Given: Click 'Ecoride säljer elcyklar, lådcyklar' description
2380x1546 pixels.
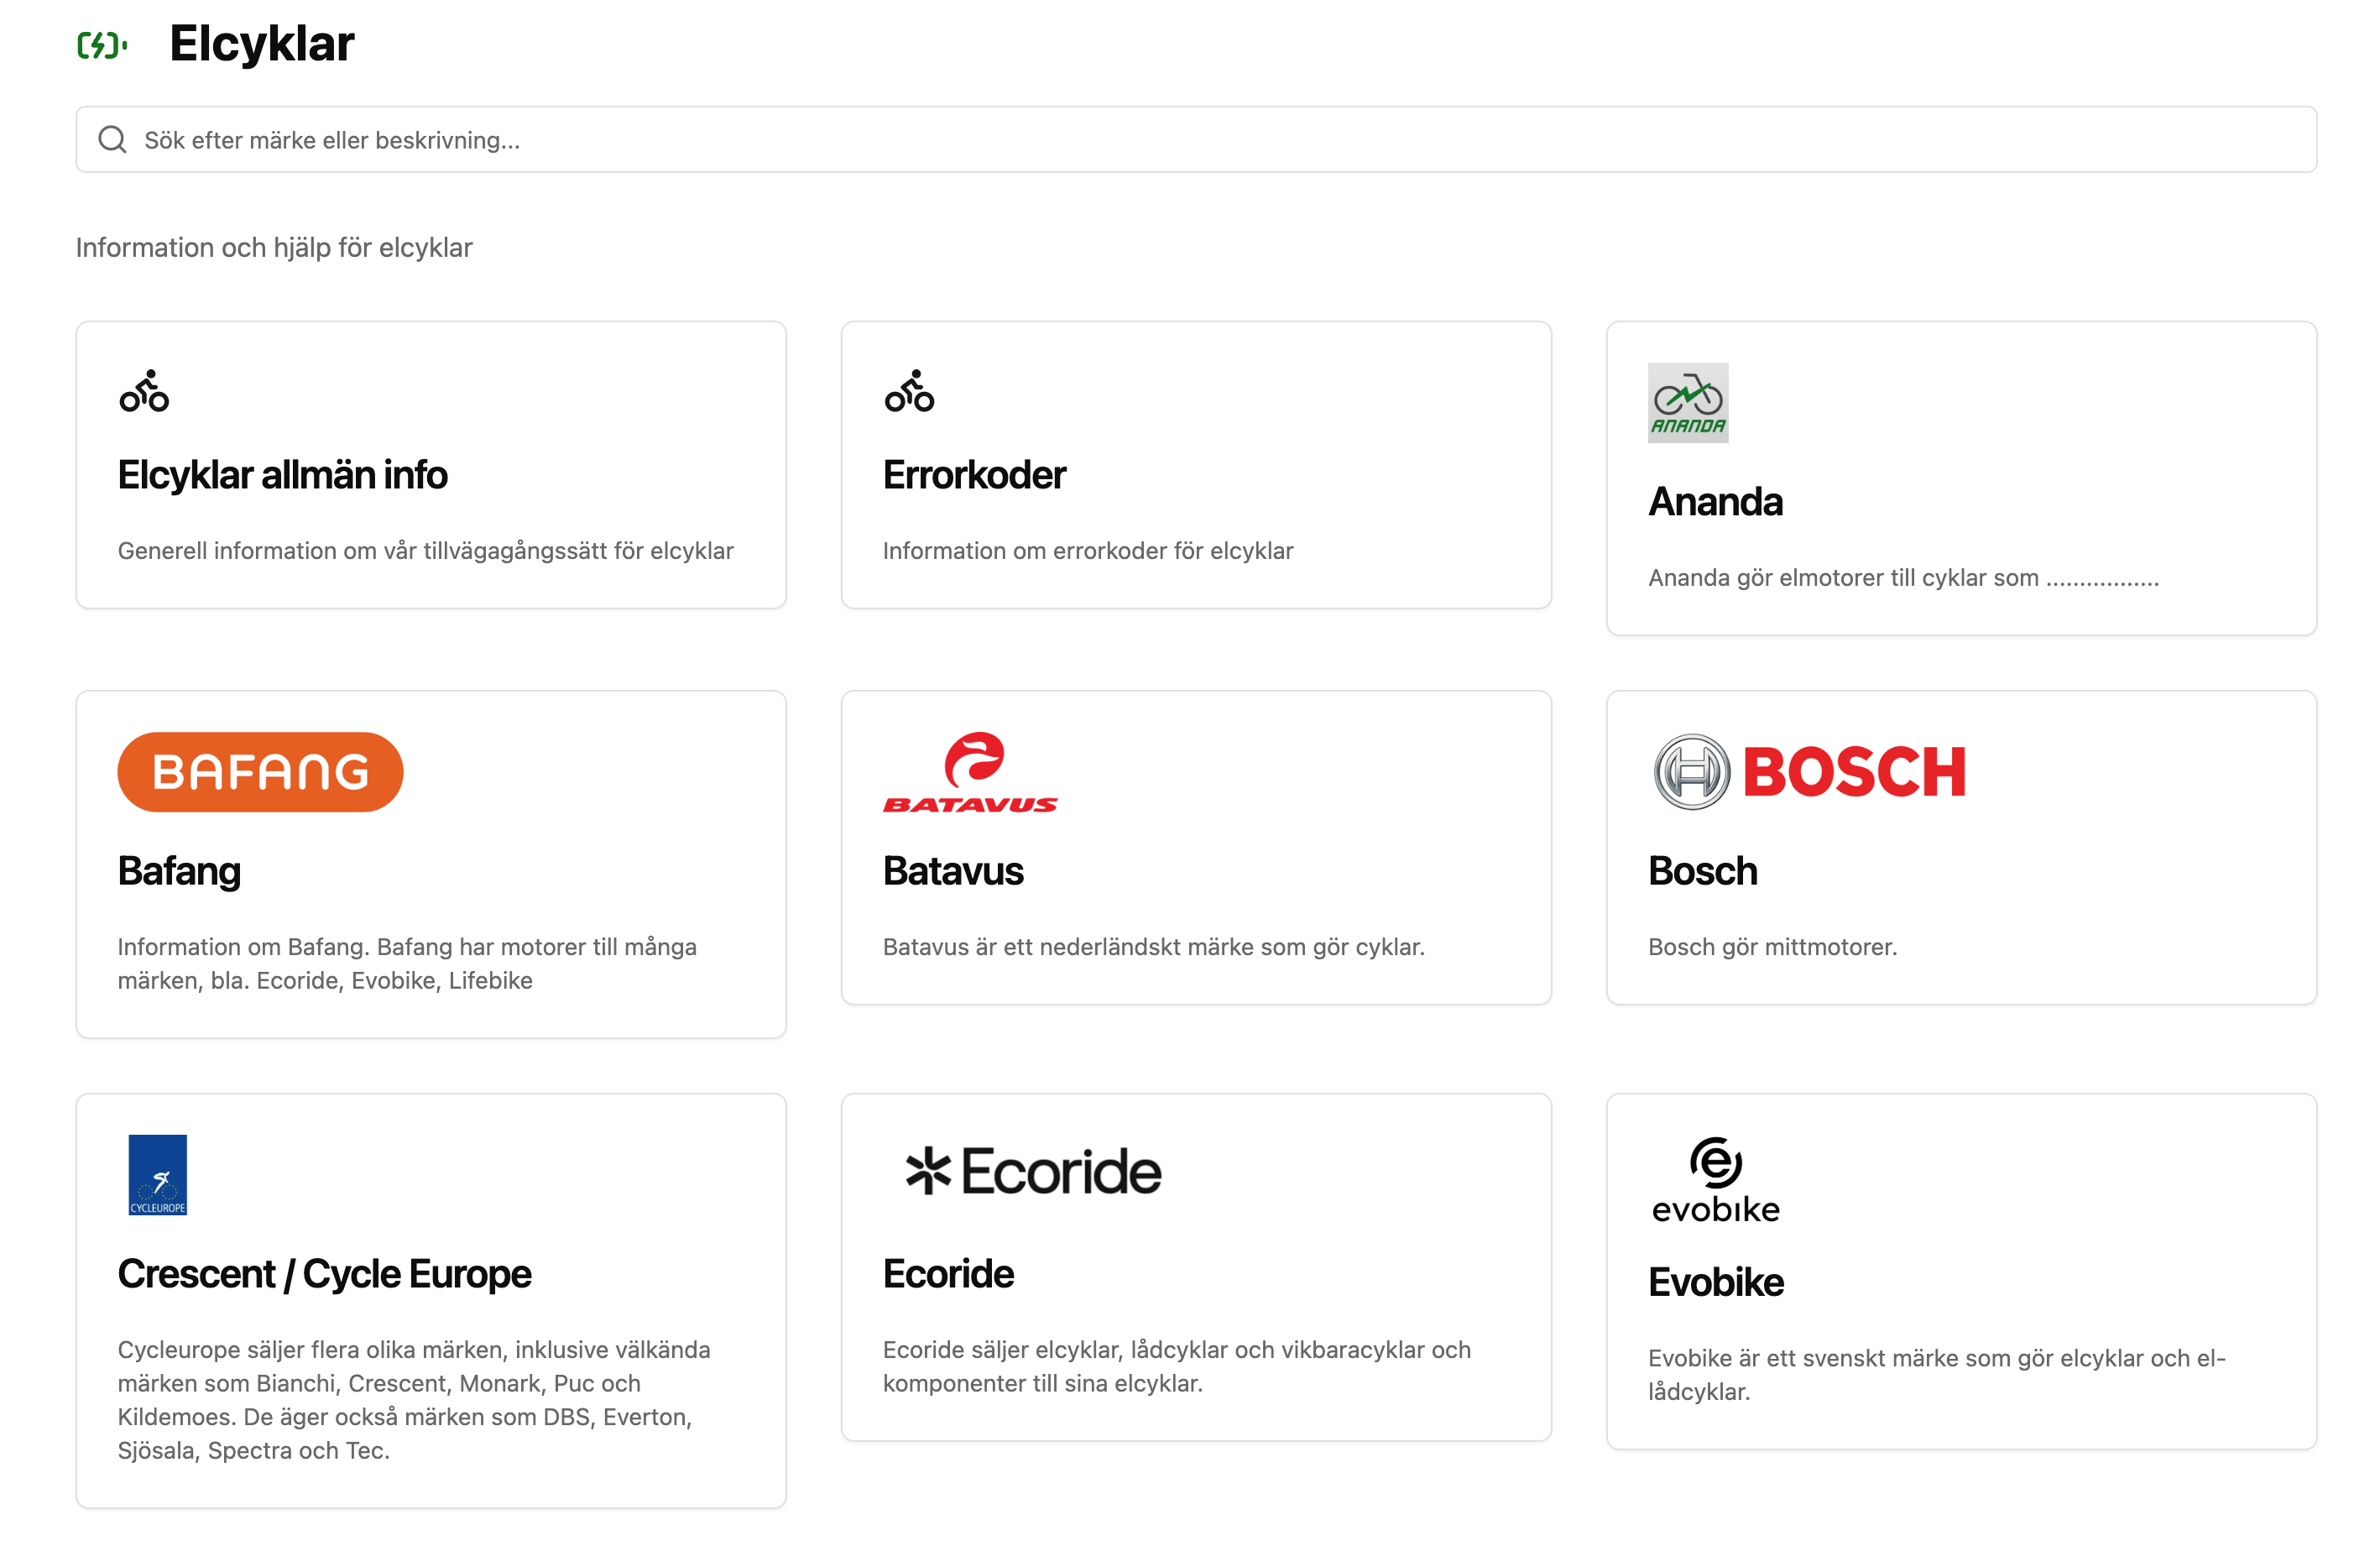Looking at the screenshot, I should point(1177,1367).
